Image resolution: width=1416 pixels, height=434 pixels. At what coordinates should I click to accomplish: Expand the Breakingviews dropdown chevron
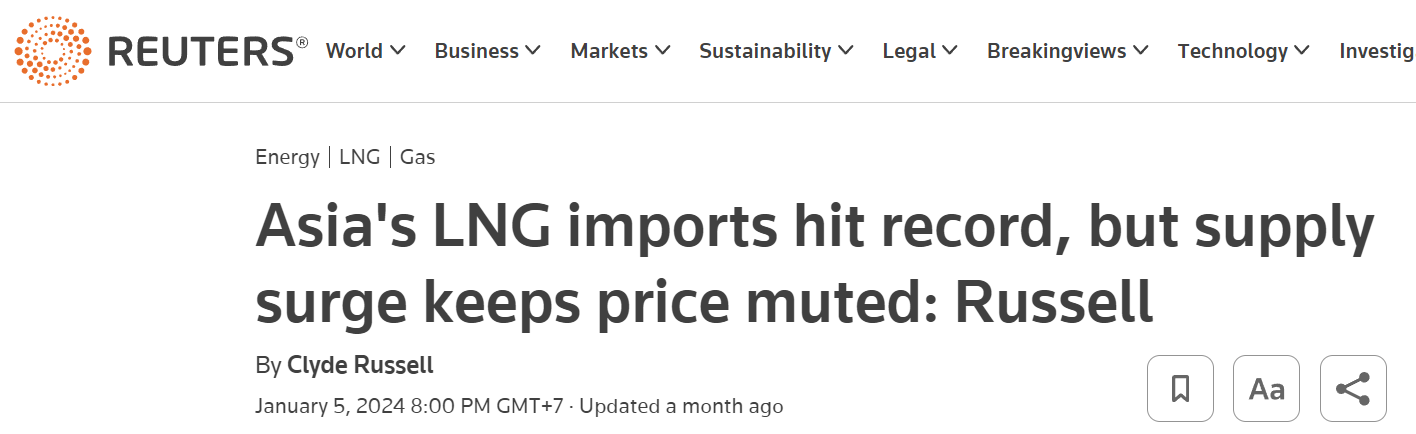pos(1141,51)
